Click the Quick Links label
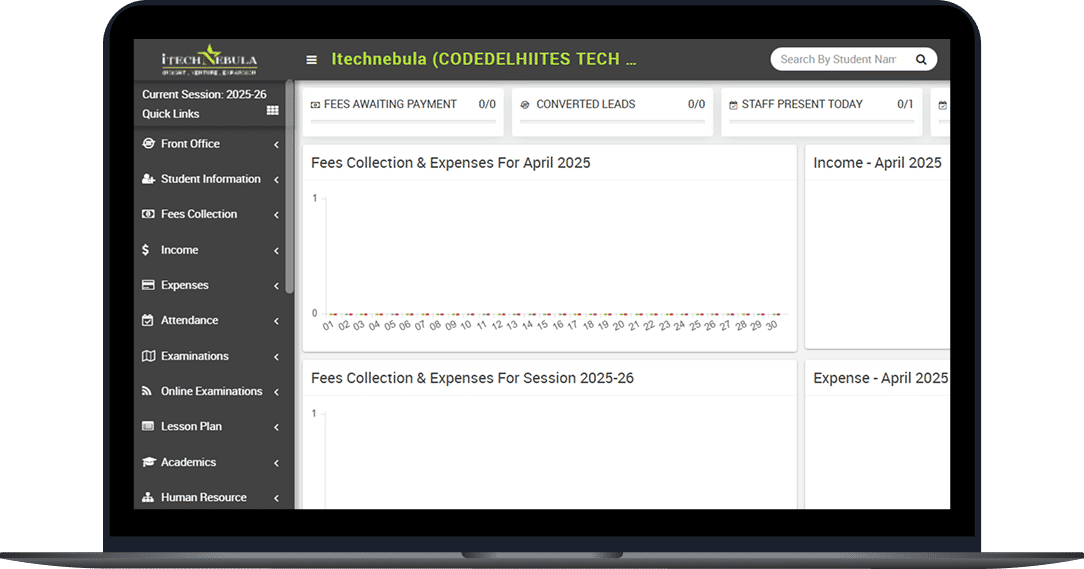The image size is (1084, 569). coord(170,113)
